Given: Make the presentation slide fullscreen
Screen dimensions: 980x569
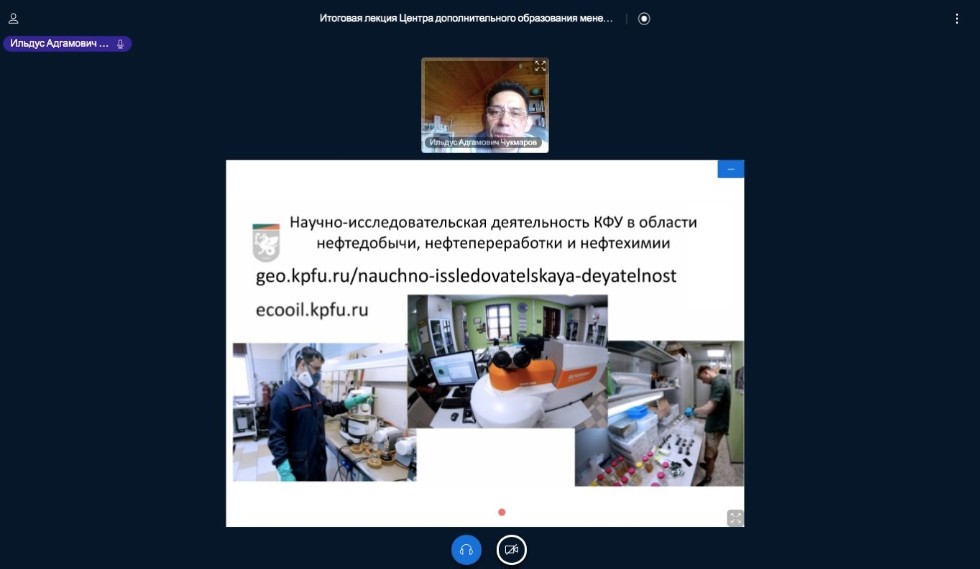Looking at the screenshot, I should tap(735, 517).
